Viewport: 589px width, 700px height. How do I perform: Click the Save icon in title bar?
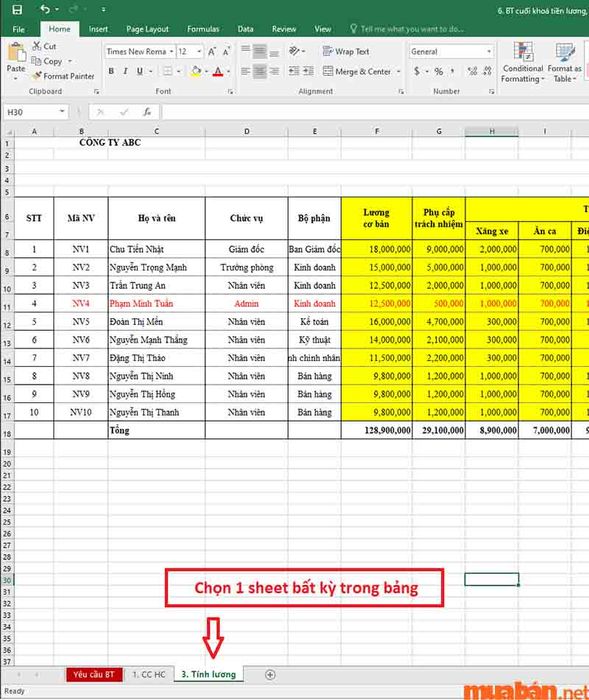[17, 9]
